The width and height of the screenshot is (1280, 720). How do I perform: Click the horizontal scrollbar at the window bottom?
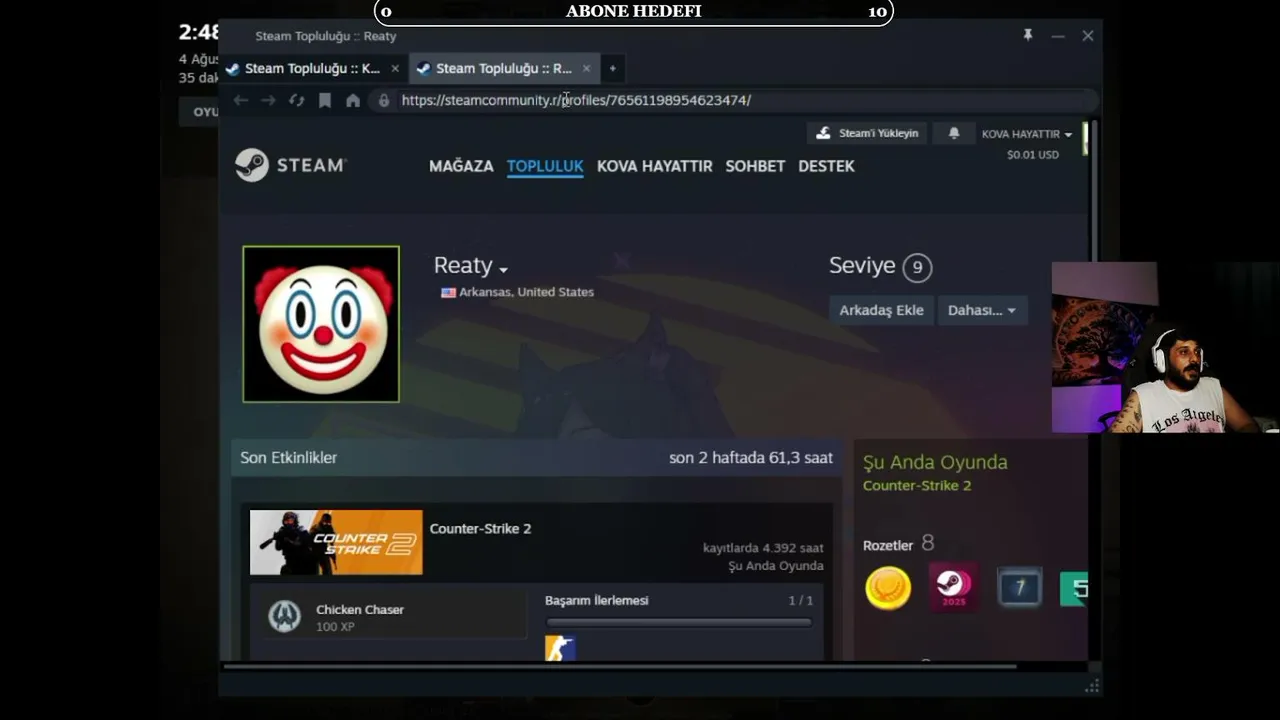pos(620,666)
